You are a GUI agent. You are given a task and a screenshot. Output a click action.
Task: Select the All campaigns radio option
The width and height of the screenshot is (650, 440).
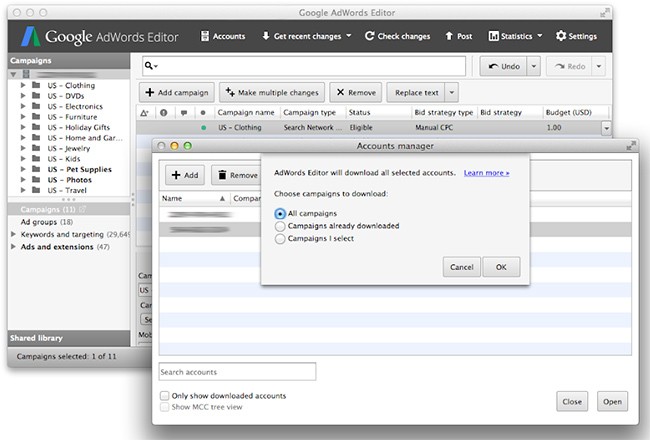click(x=279, y=214)
